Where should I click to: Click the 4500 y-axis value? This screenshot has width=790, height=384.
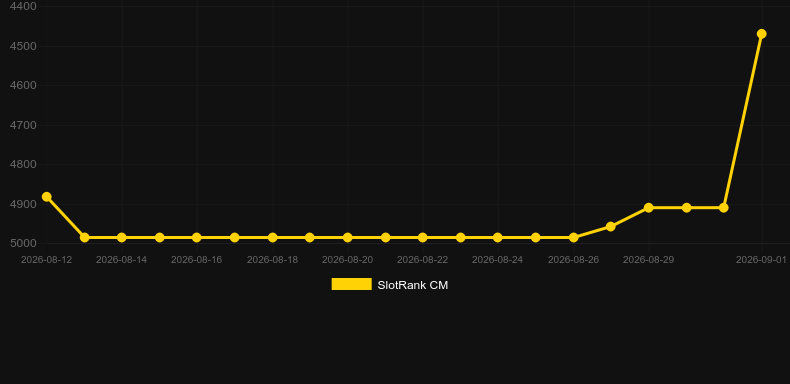pos(23,46)
